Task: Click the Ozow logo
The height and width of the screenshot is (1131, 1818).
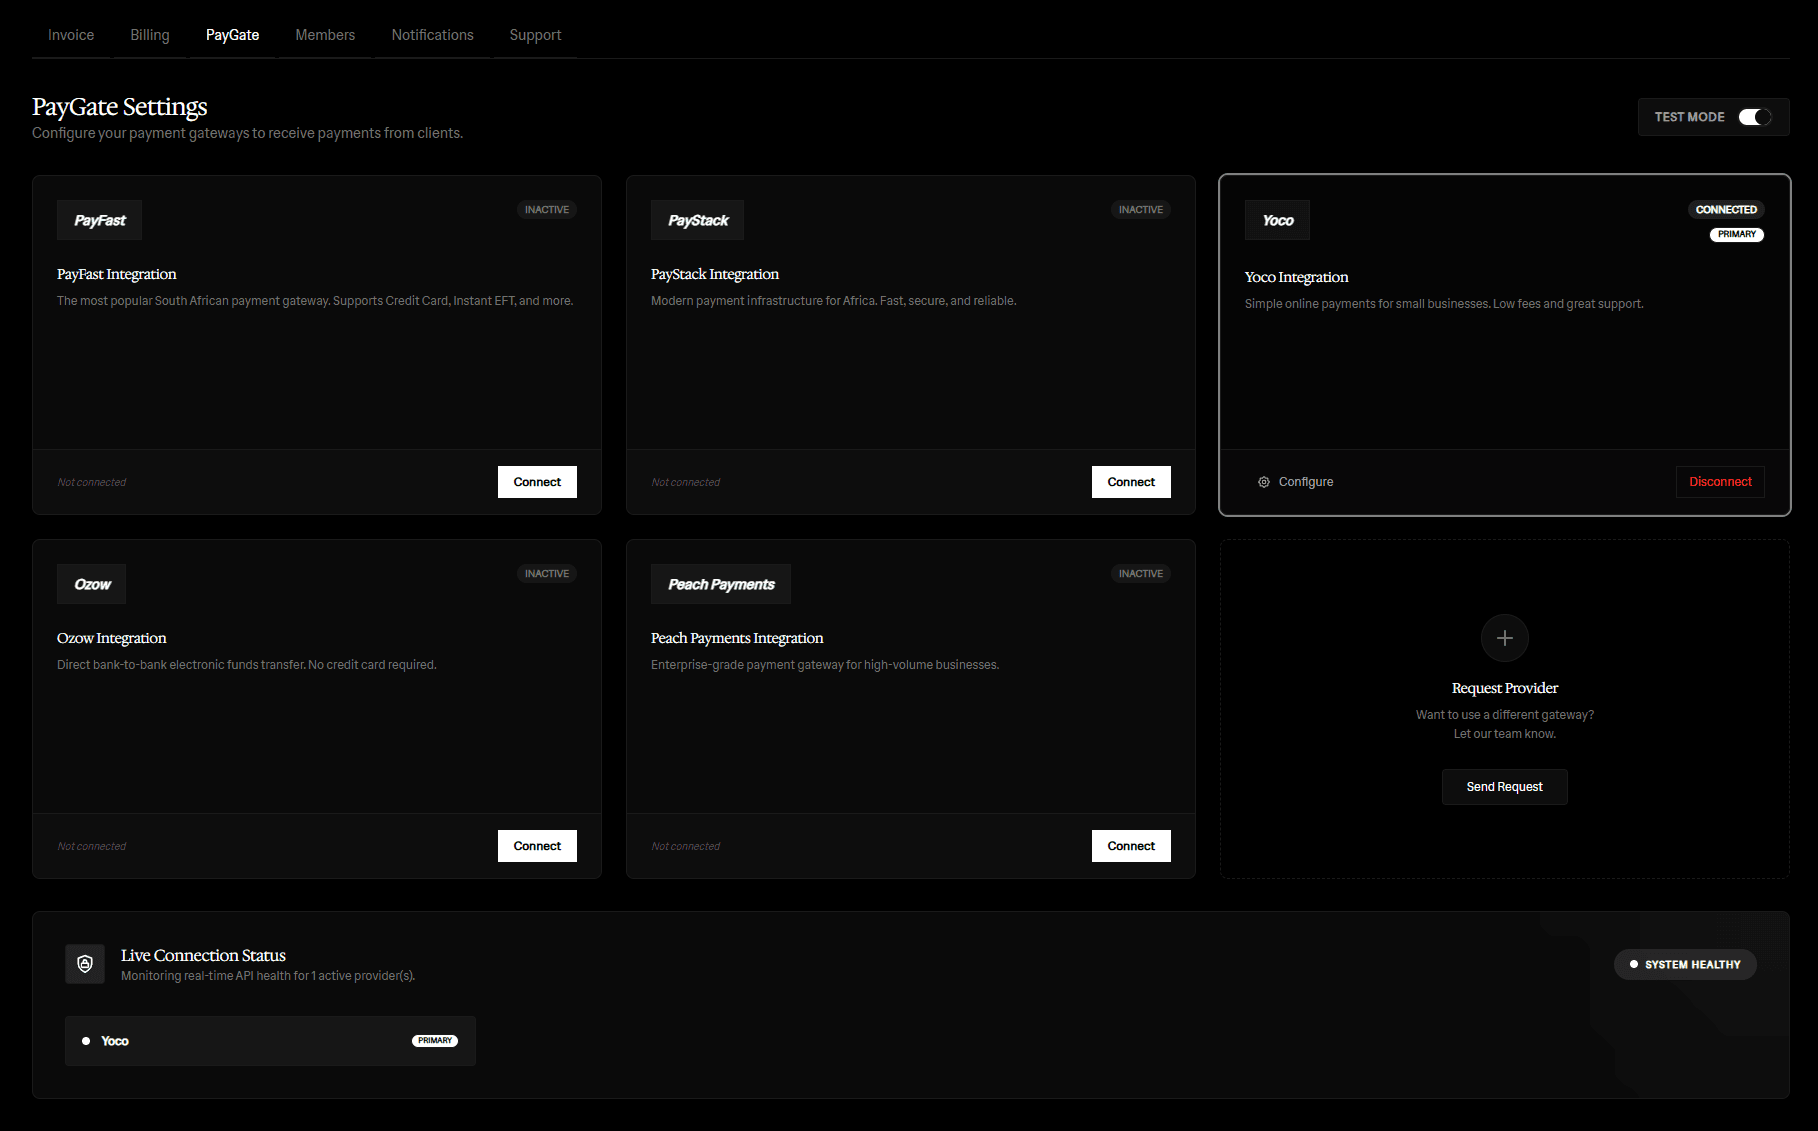Action: point(91,584)
